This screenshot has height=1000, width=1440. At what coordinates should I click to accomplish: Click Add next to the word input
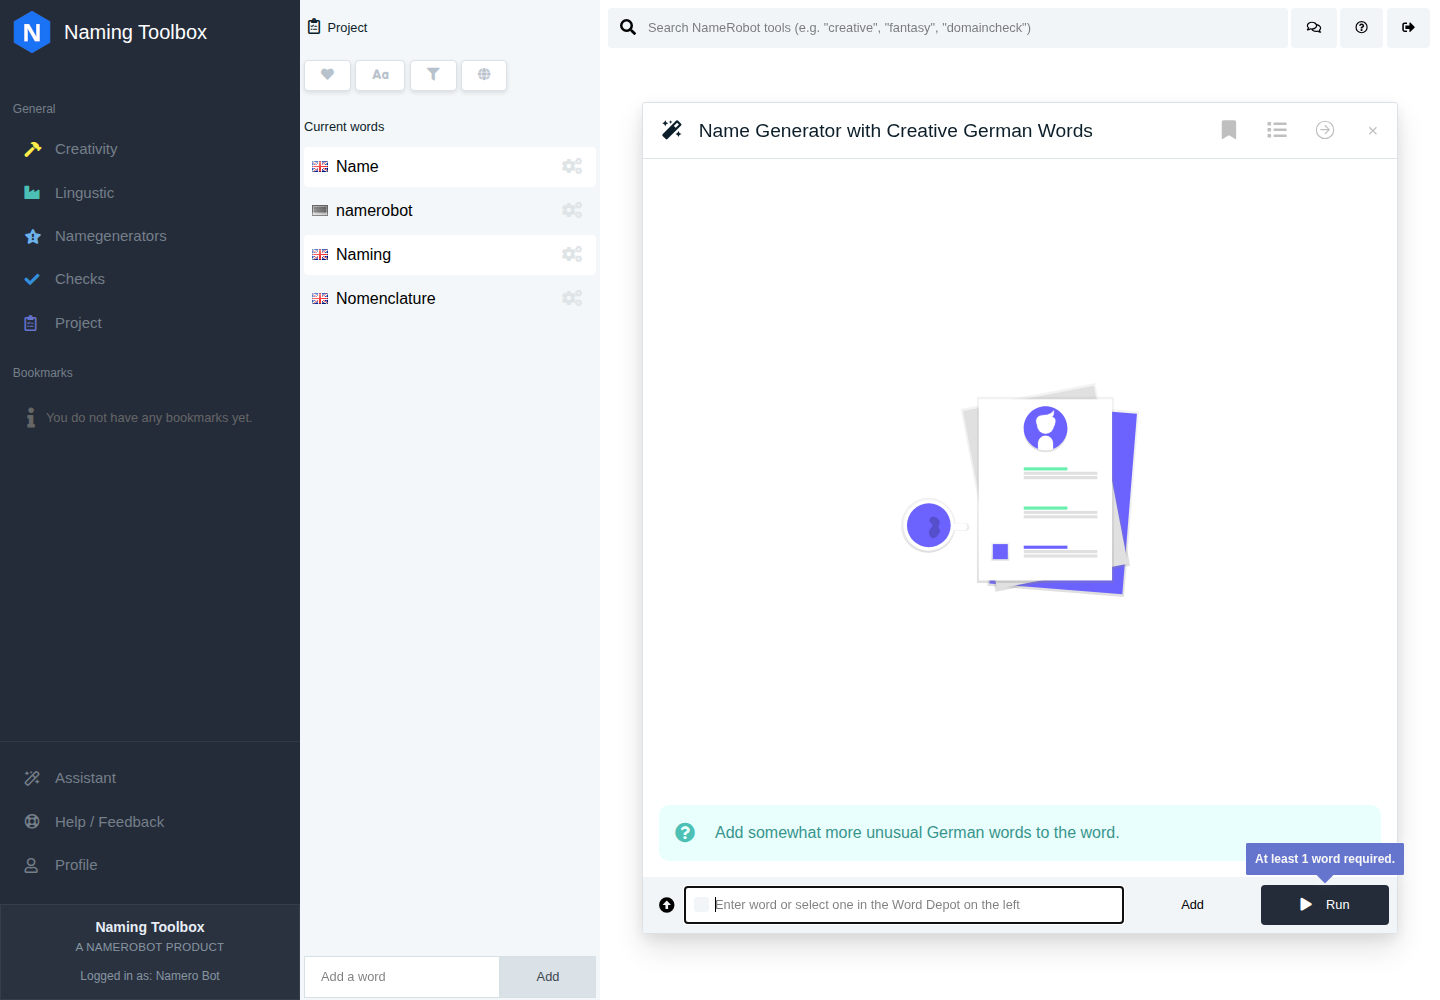pos(1192,905)
